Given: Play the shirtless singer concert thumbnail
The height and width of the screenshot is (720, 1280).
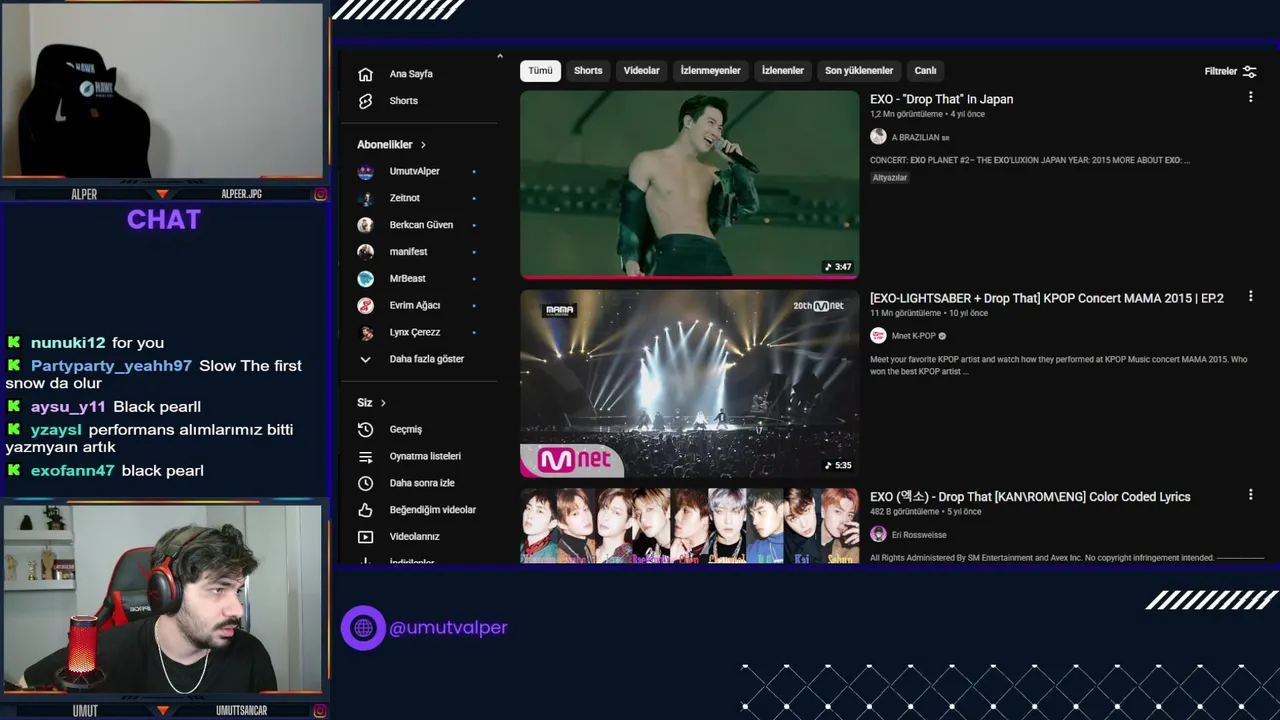Looking at the screenshot, I should [689, 183].
